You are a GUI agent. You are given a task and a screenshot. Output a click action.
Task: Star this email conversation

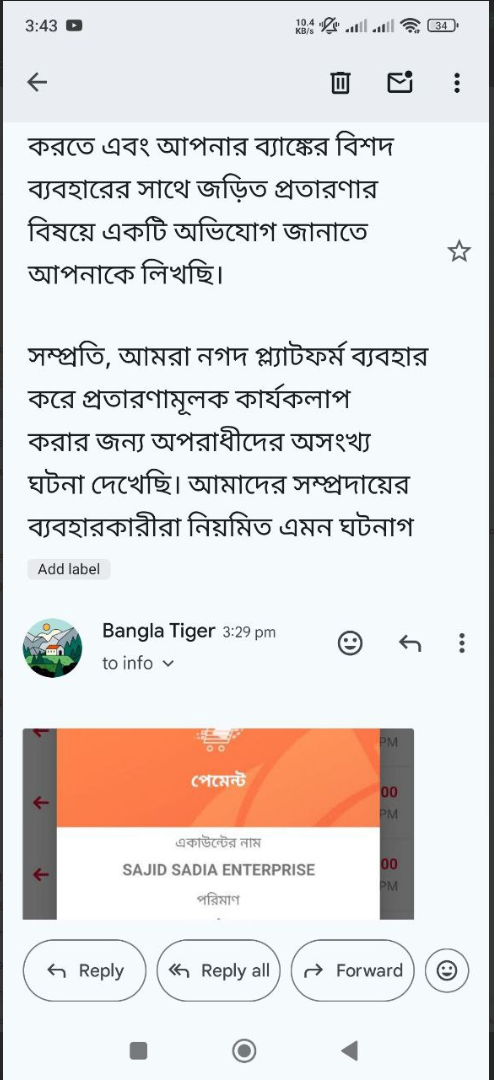tap(459, 251)
